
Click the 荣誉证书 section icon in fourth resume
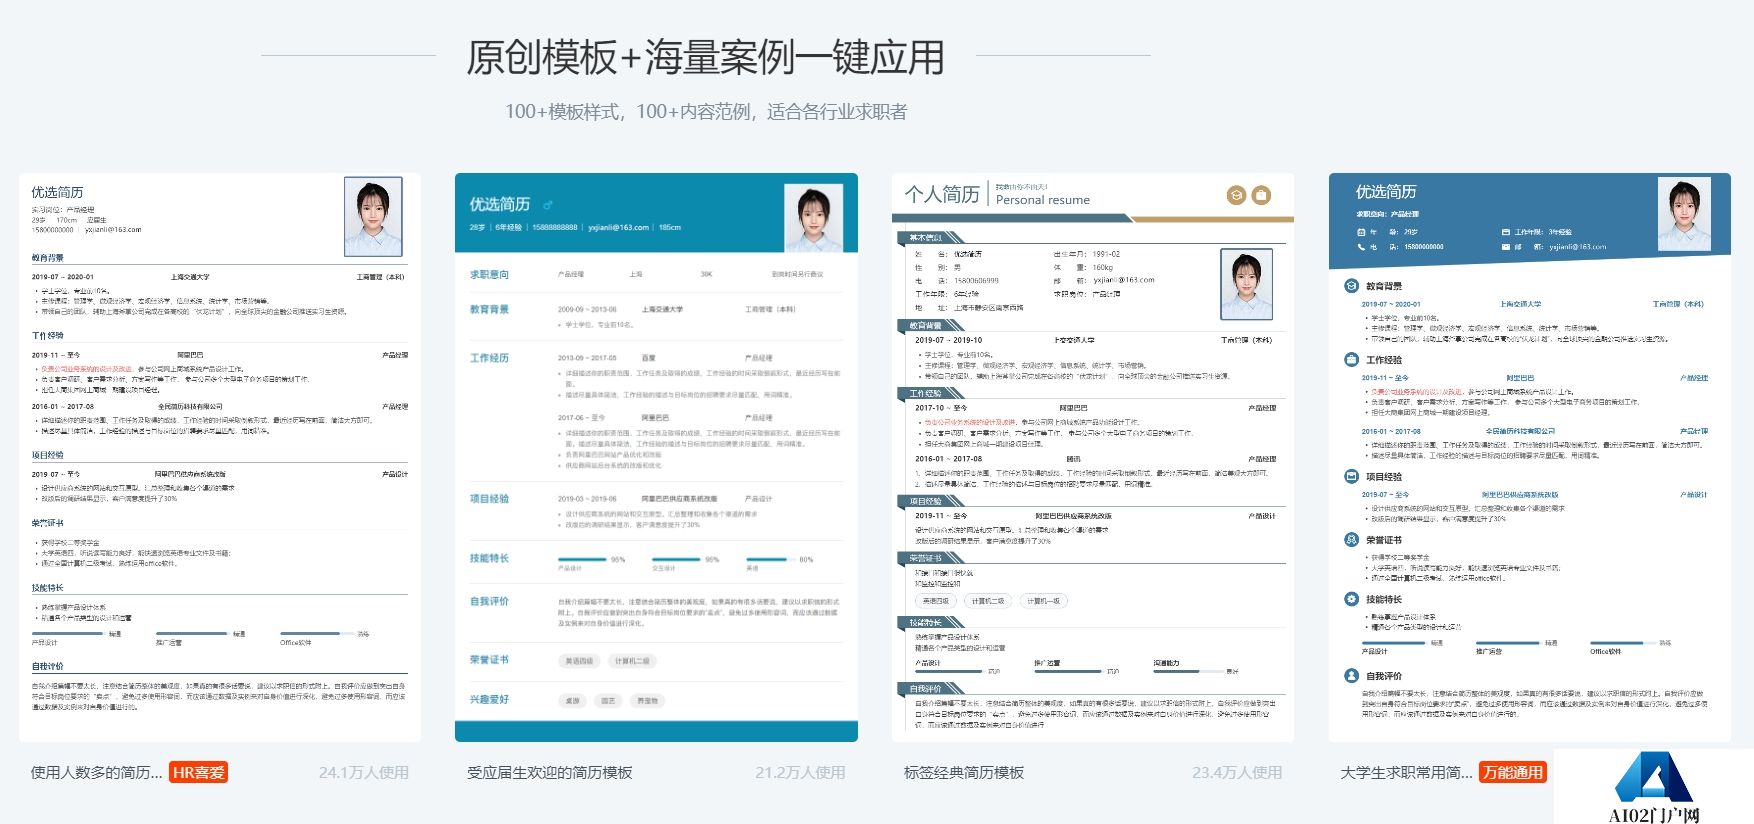[x=1351, y=540]
